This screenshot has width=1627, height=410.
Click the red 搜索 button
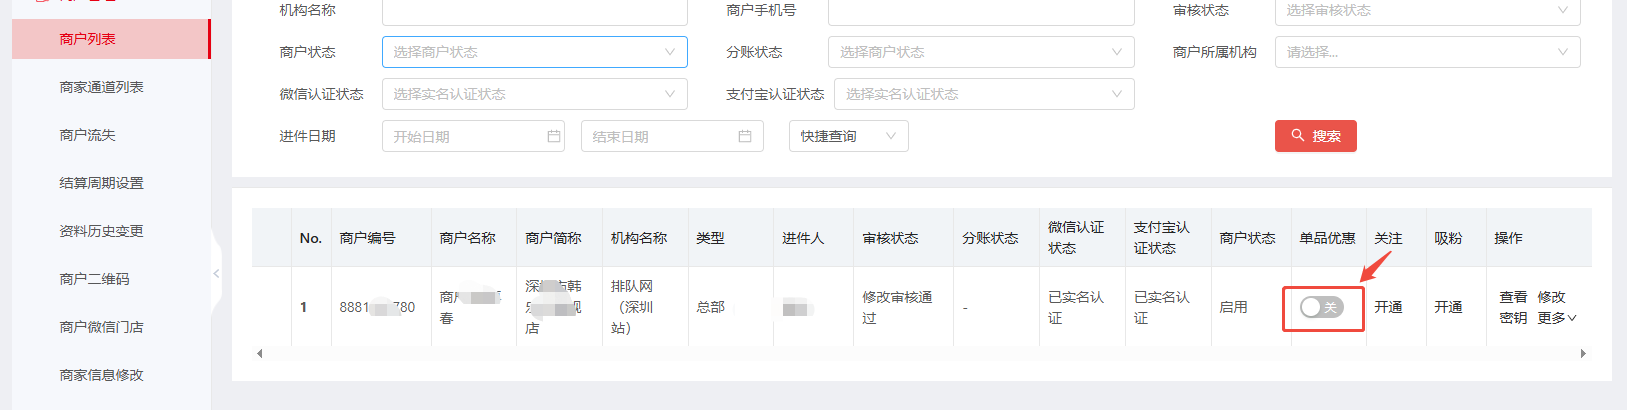pos(1315,136)
